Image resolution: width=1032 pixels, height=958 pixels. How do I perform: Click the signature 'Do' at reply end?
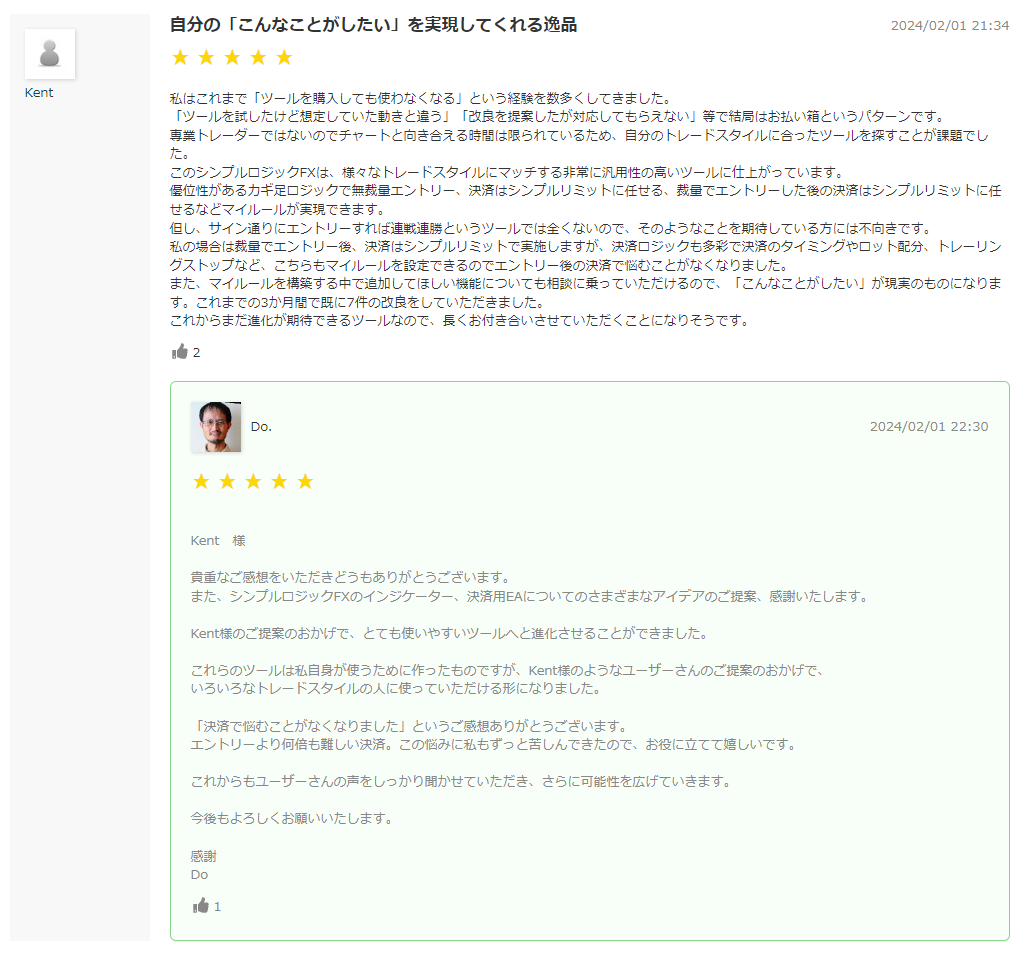tap(199, 874)
